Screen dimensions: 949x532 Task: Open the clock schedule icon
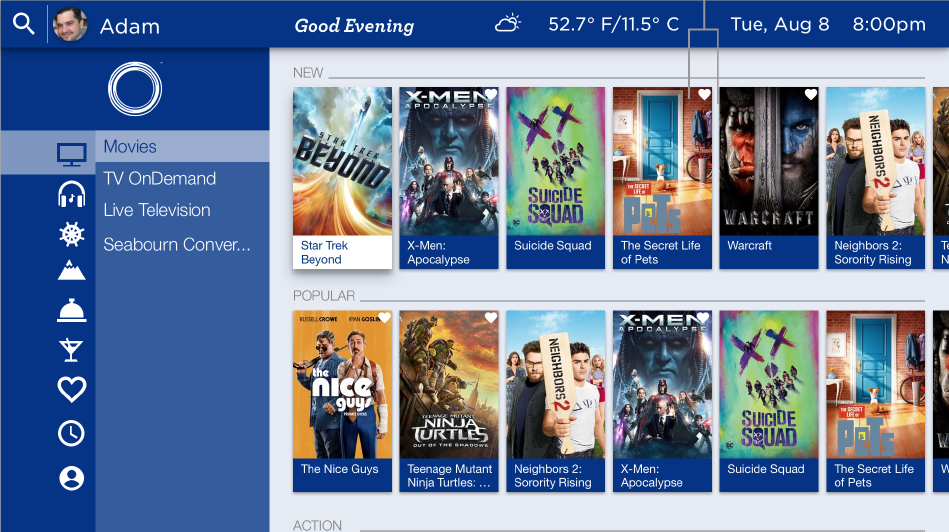pyautogui.click(x=71, y=433)
